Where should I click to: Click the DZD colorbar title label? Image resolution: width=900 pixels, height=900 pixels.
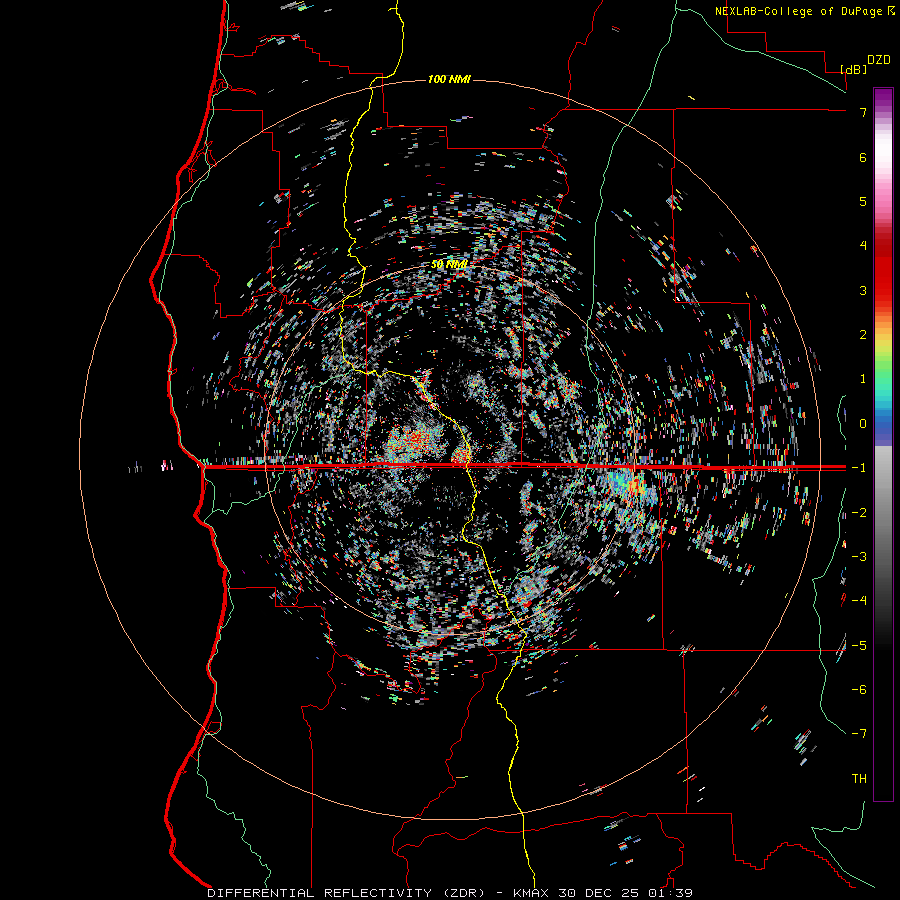coord(879,60)
